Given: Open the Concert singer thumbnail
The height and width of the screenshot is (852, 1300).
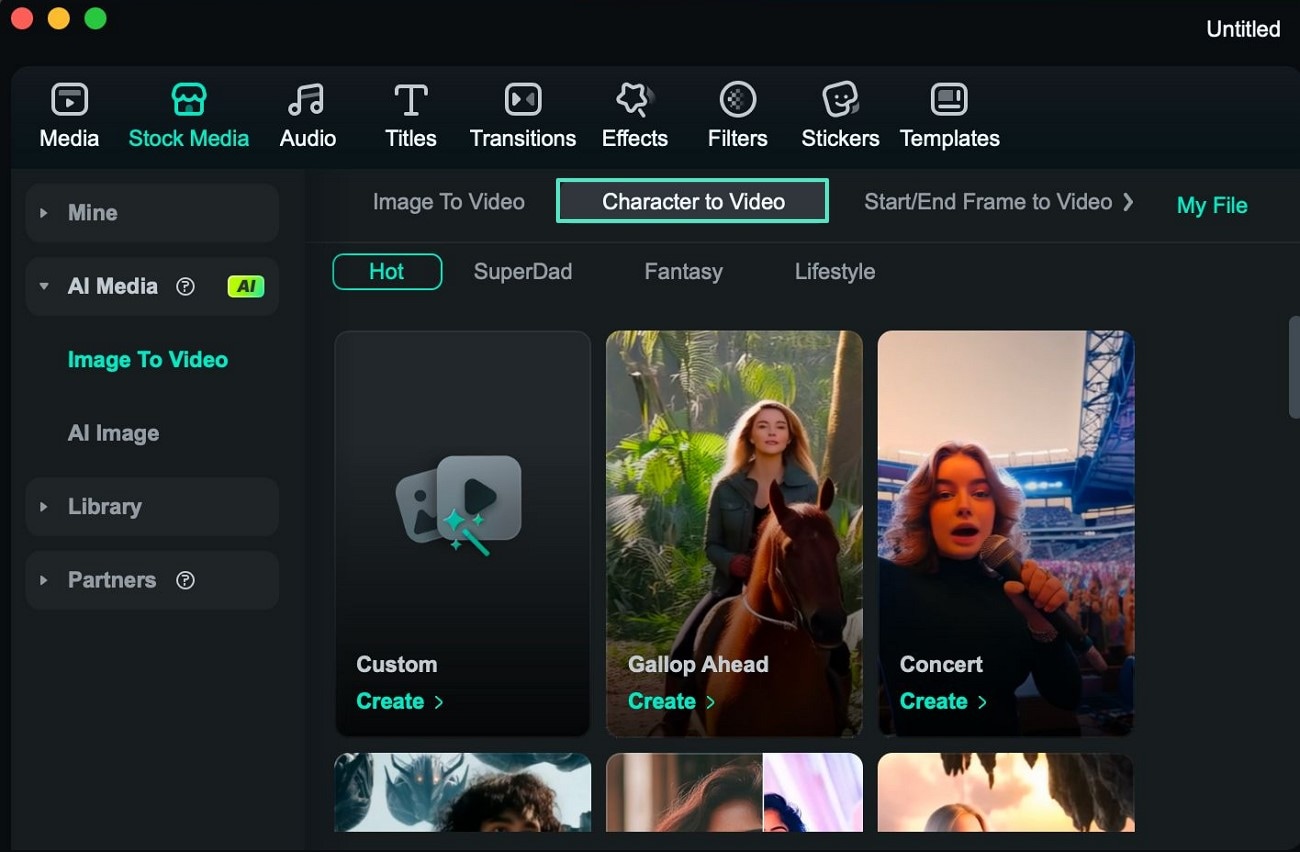Looking at the screenshot, I should point(1006,533).
